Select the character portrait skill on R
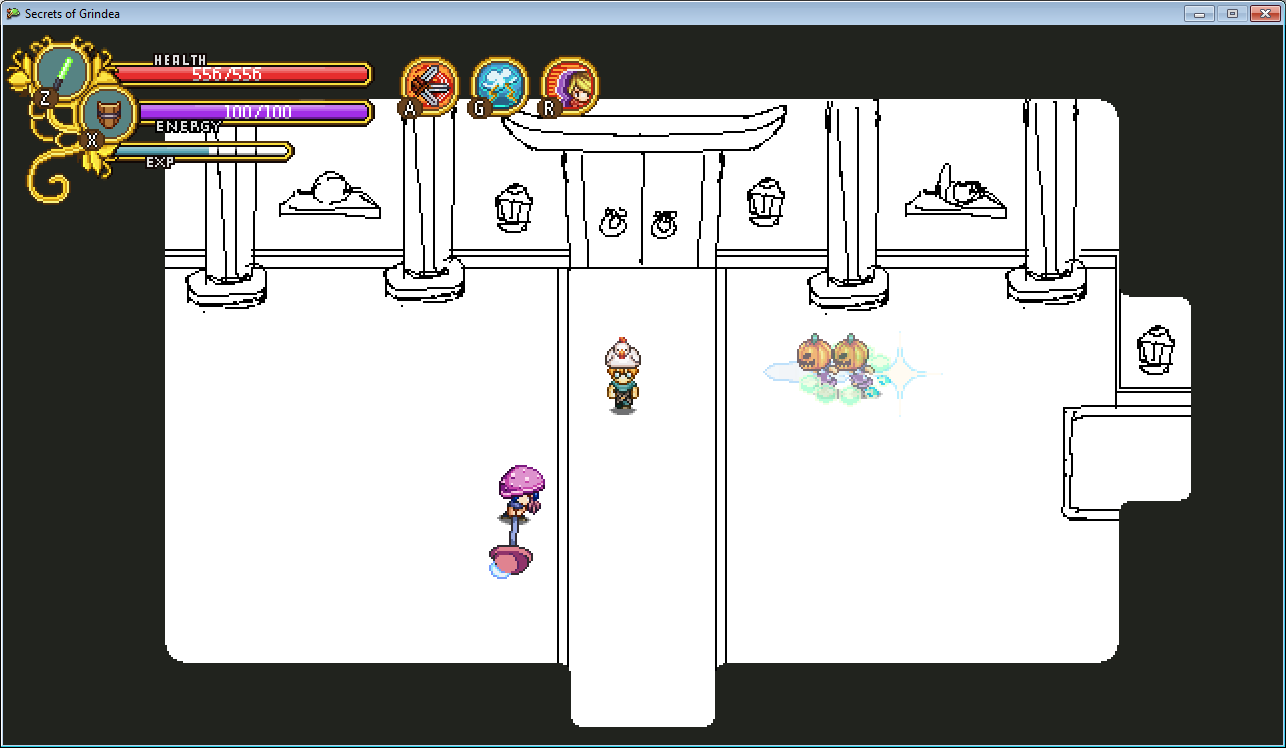Viewport: 1286px width, 748px height. coord(570,86)
